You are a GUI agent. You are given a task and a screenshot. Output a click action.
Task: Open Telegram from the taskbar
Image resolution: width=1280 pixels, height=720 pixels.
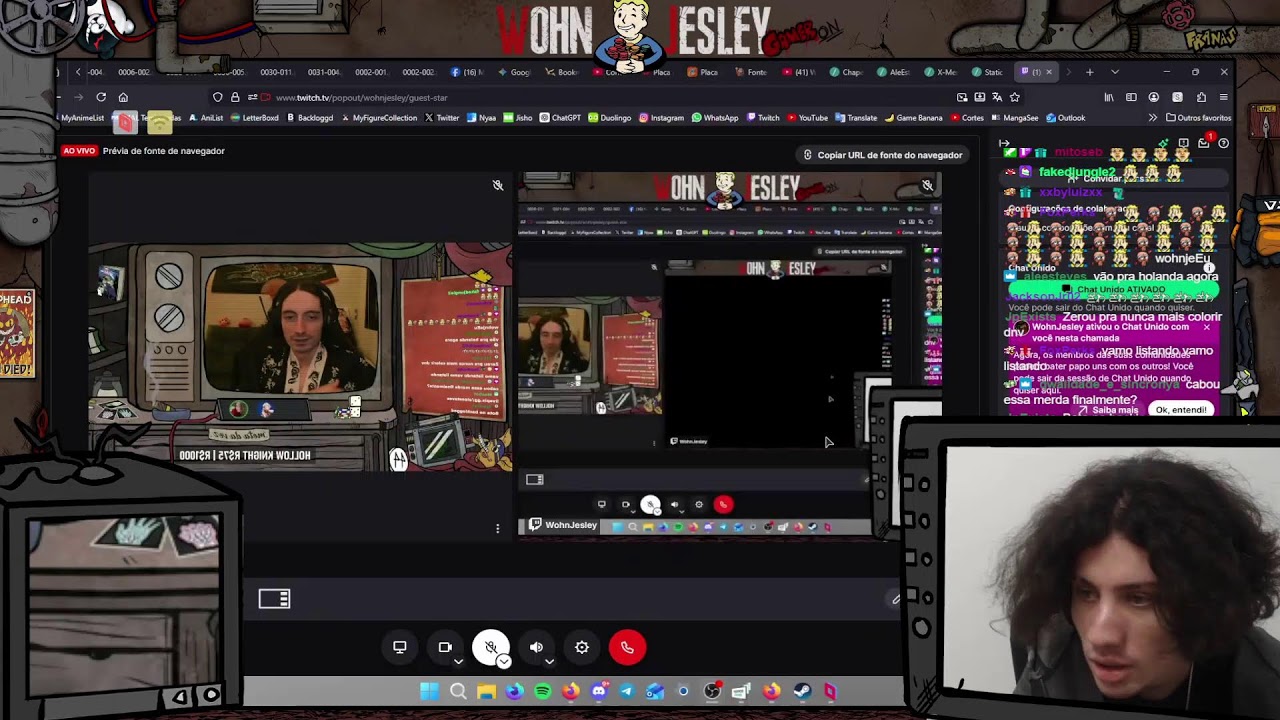[x=627, y=691]
